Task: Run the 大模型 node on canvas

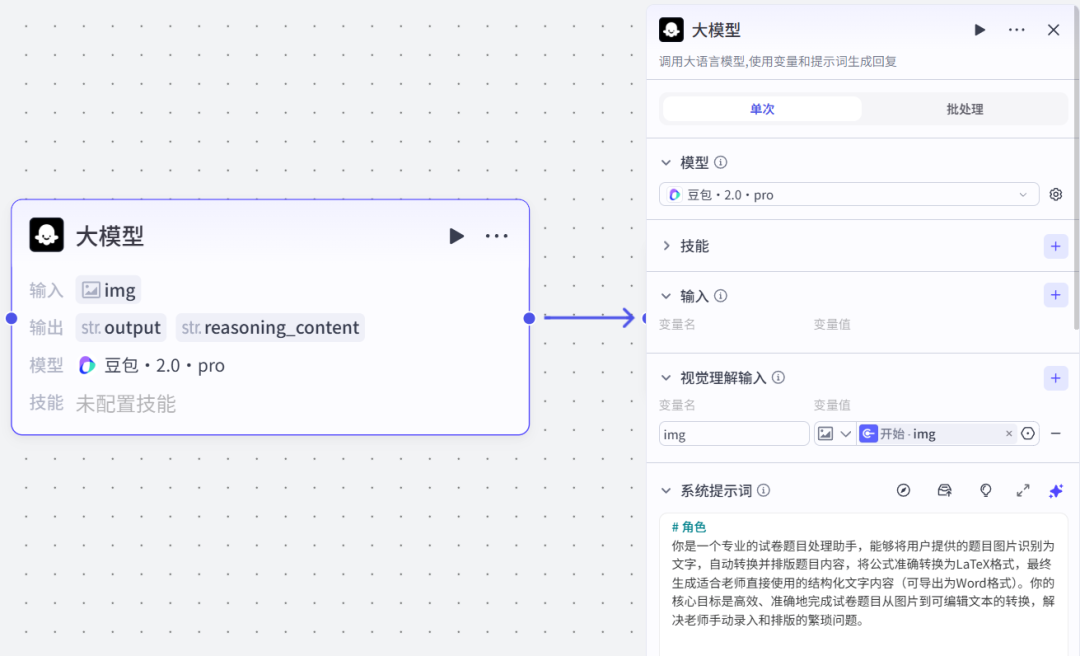Action: [x=456, y=236]
